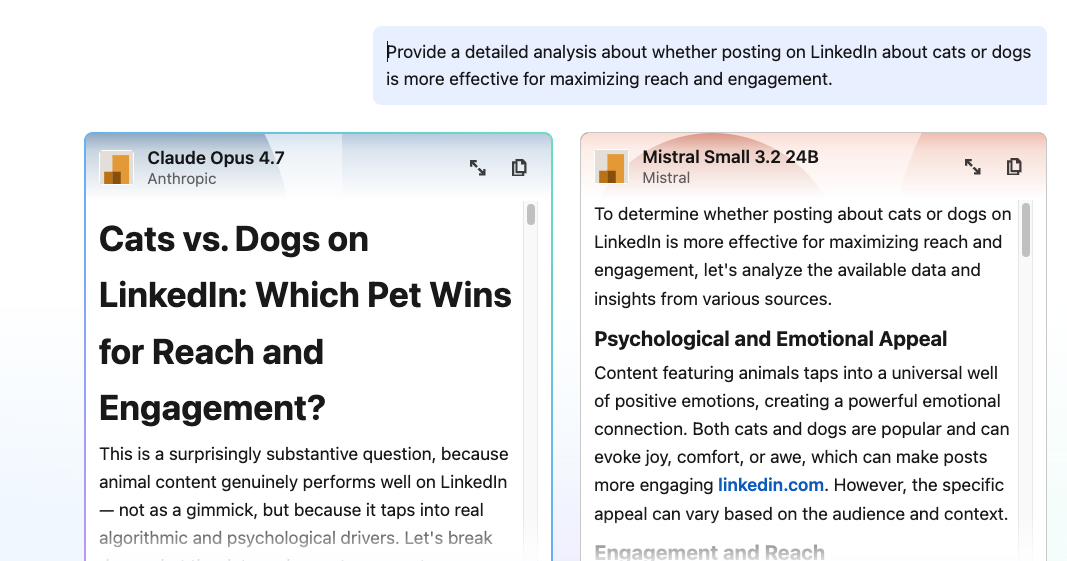Click the "Psychological and Emotional Appeal" heading
Image resolution: width=1067 pixels, height=561 pixels.
[x=770, y=339]
